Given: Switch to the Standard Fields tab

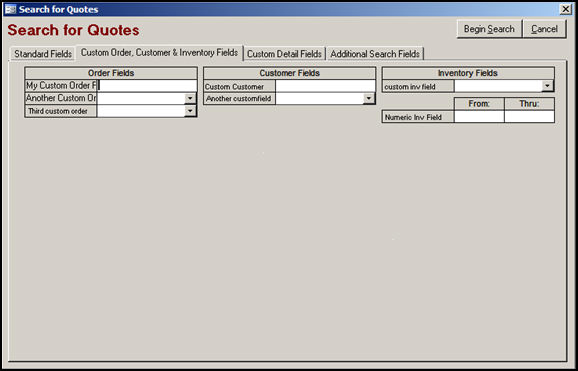Looking at the screenshot, I should pyautogui.click(x=43, y=54).
